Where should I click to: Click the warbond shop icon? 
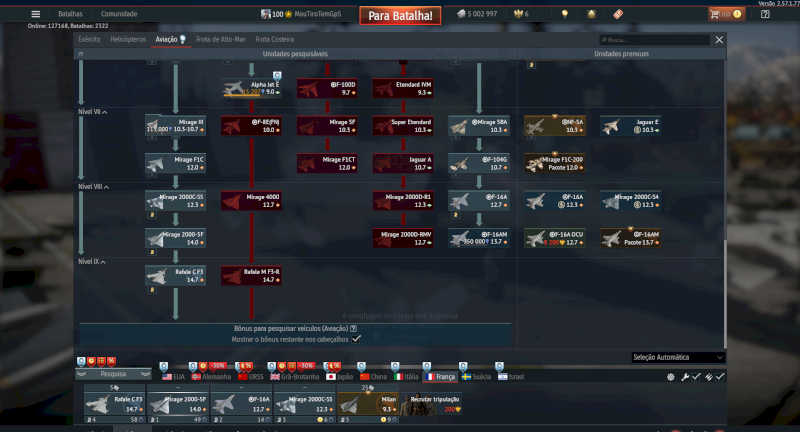(591, 14)
